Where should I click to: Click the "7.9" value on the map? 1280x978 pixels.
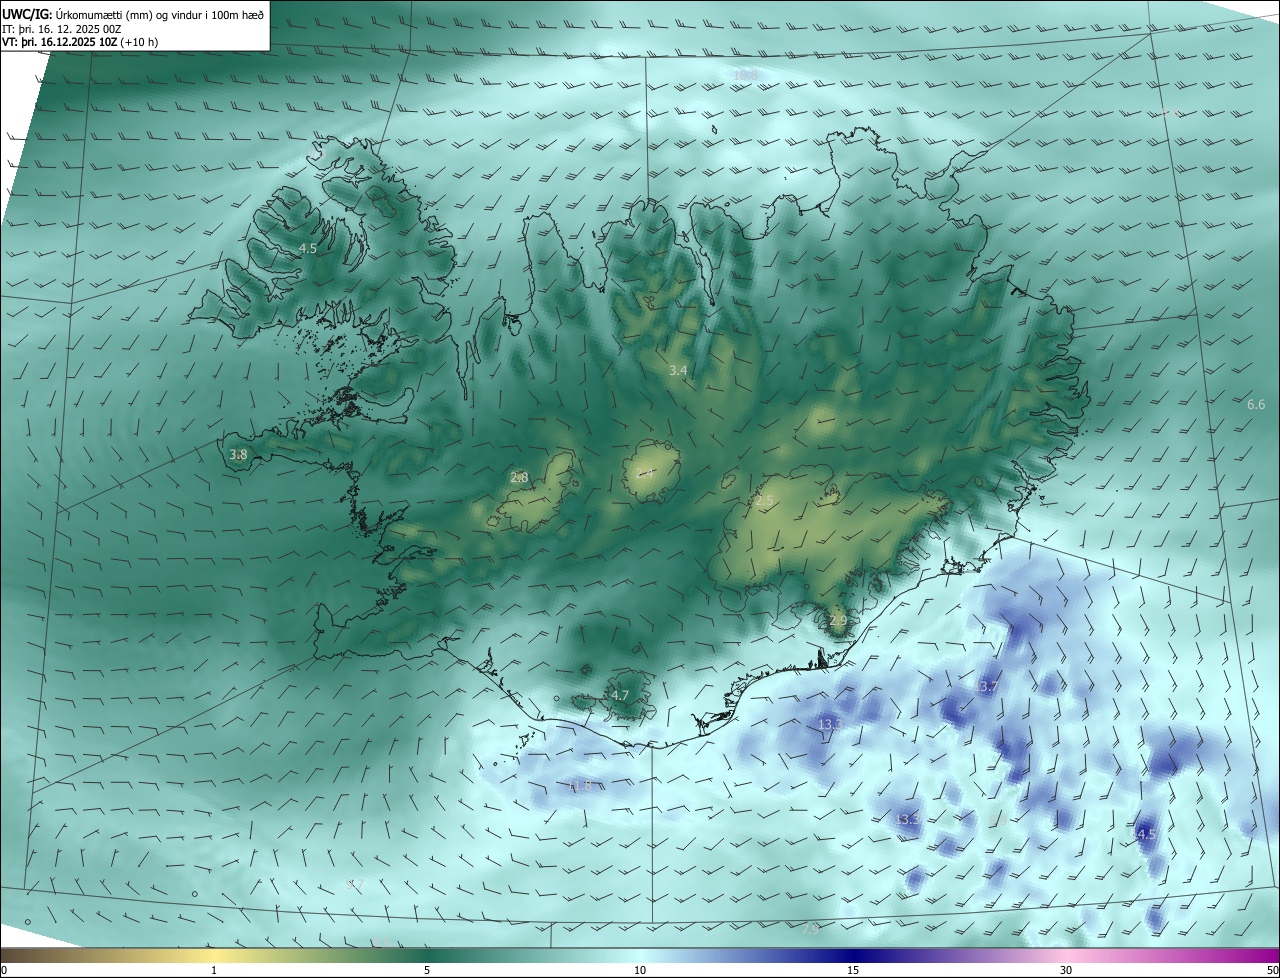810,929
